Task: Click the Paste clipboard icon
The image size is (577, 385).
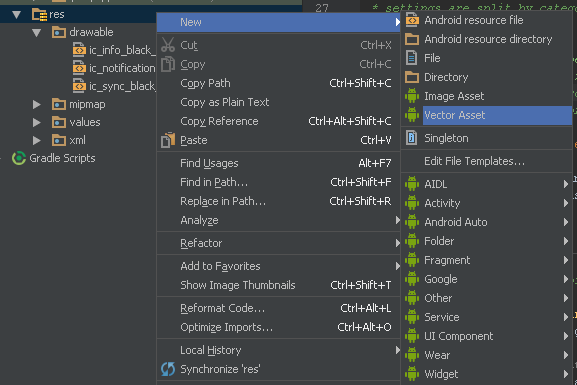Action: [168, 140]
